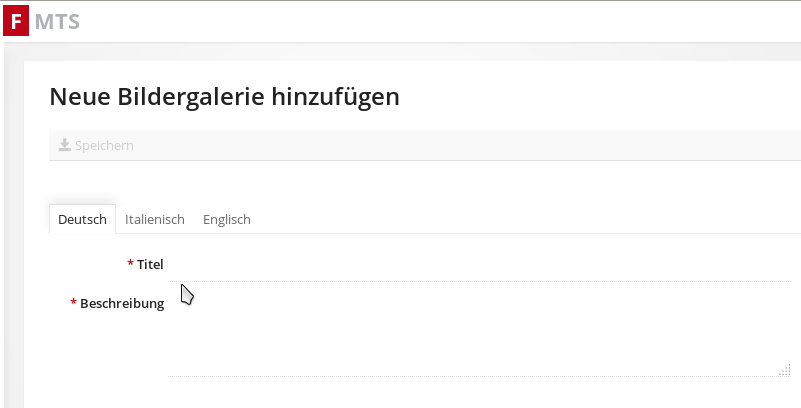Click the Beschreibung field label
Image resolution: width=801 pixels, height=408 pixels.
(x=122, y=303)
